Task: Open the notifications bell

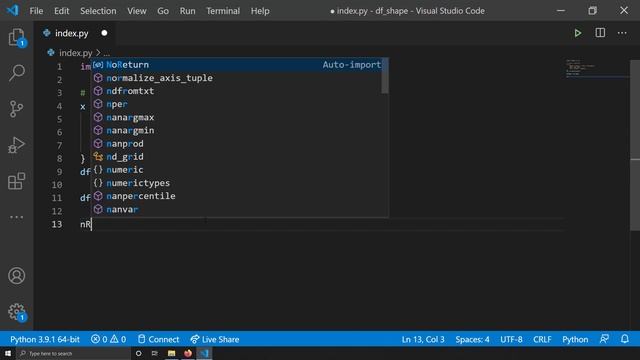Action: 624,339
